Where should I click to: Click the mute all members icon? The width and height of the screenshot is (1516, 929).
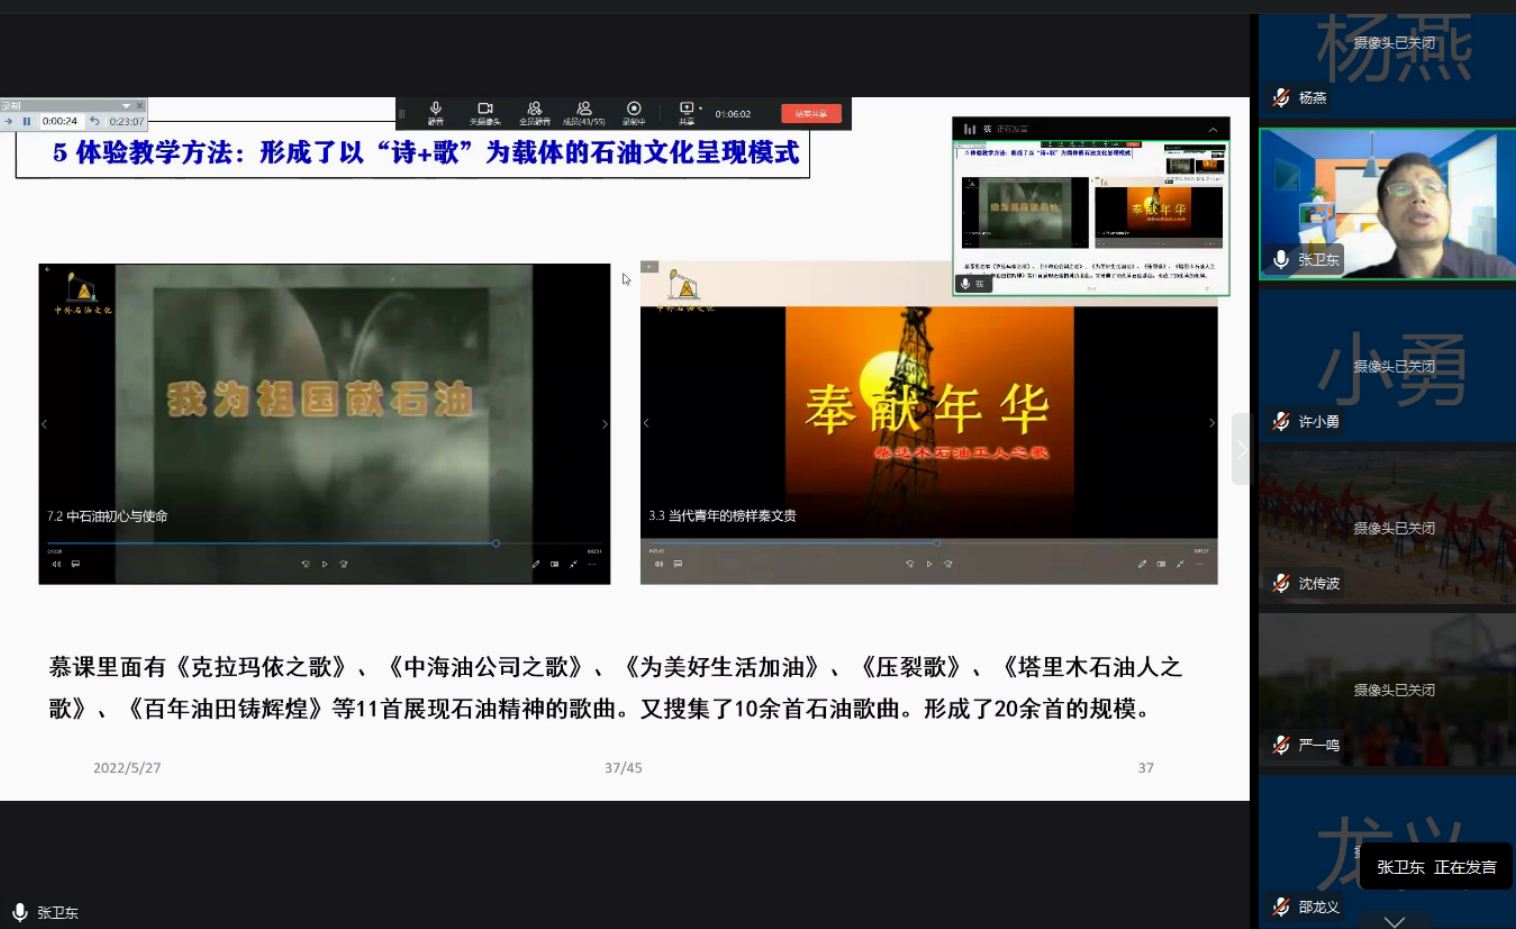pyautogui.click(x=534, y=111)
